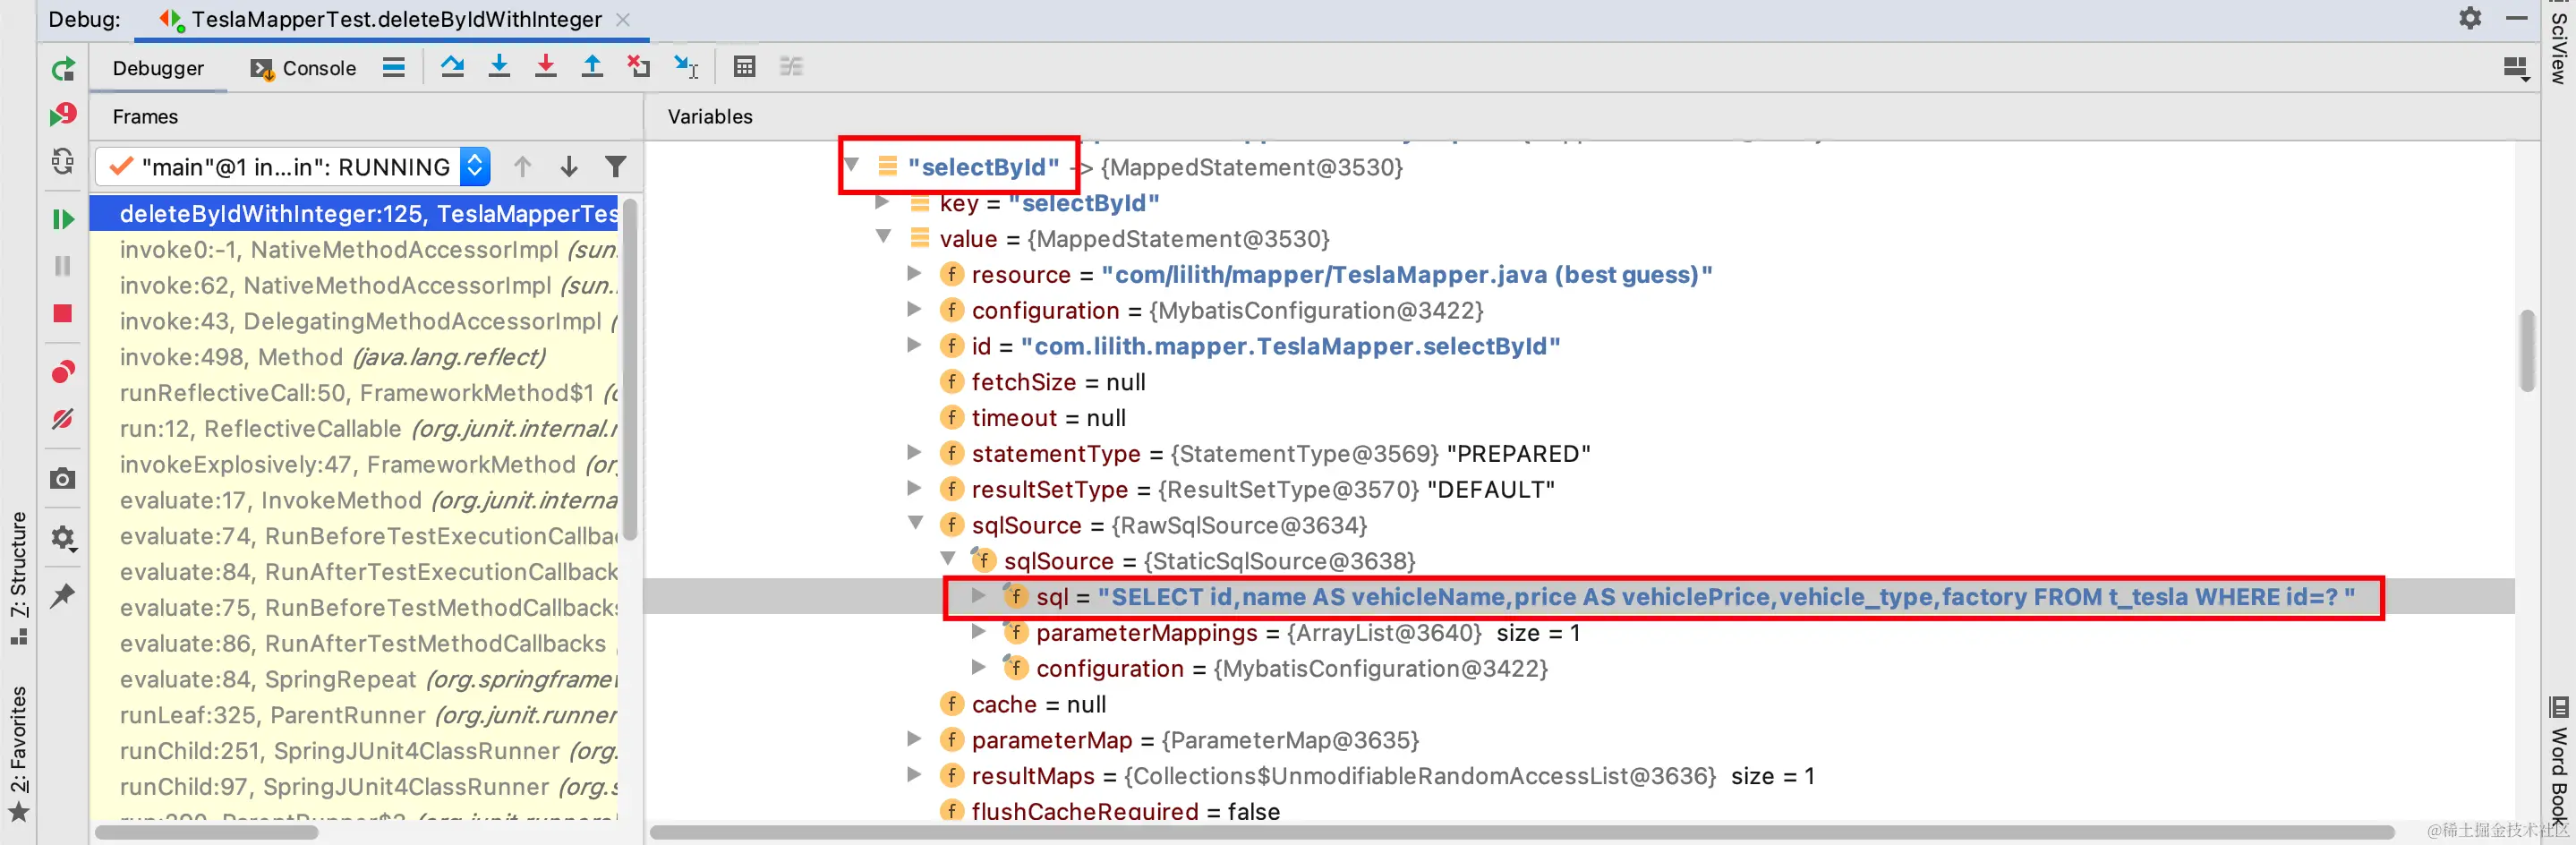This screenshot has width=2576, height=845.
Task: Select frame runReflectiveCall:50, FrameworkMethod$1
Action: click(354, 393)
